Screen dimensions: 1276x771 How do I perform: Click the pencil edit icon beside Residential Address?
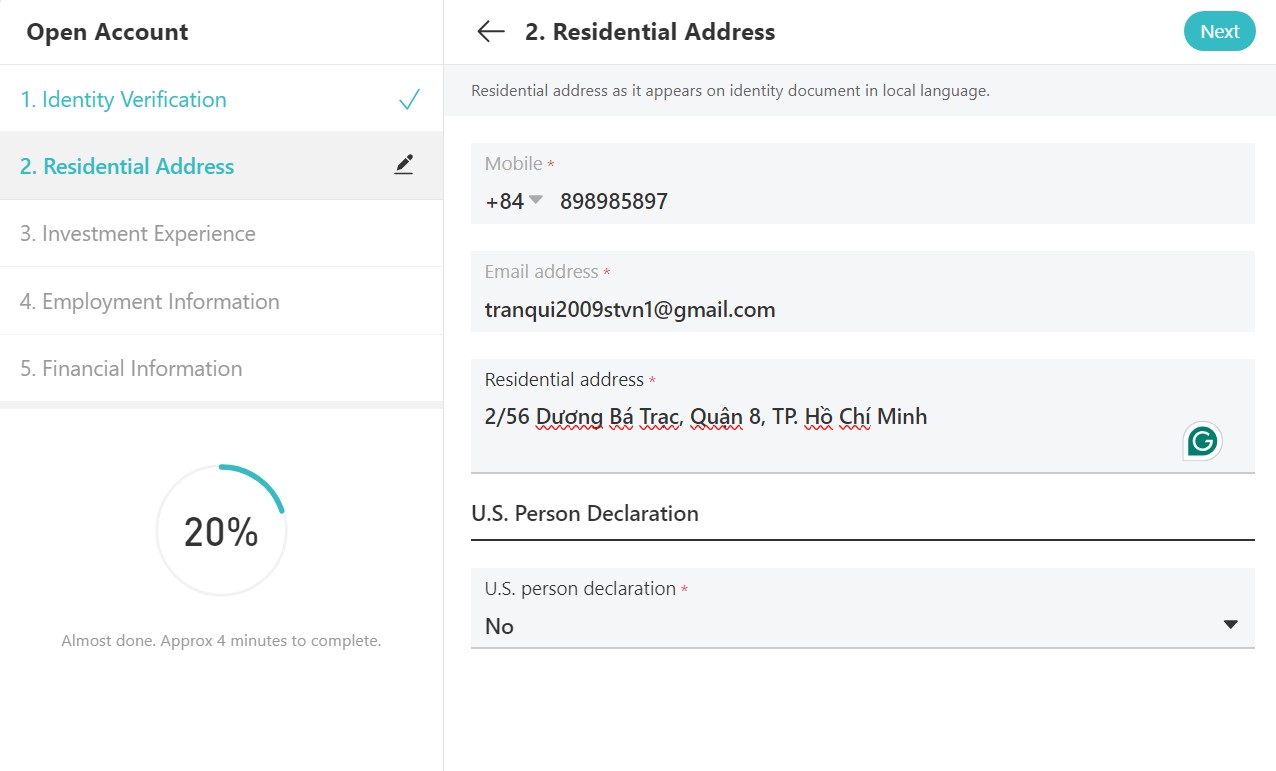[403, 166]
